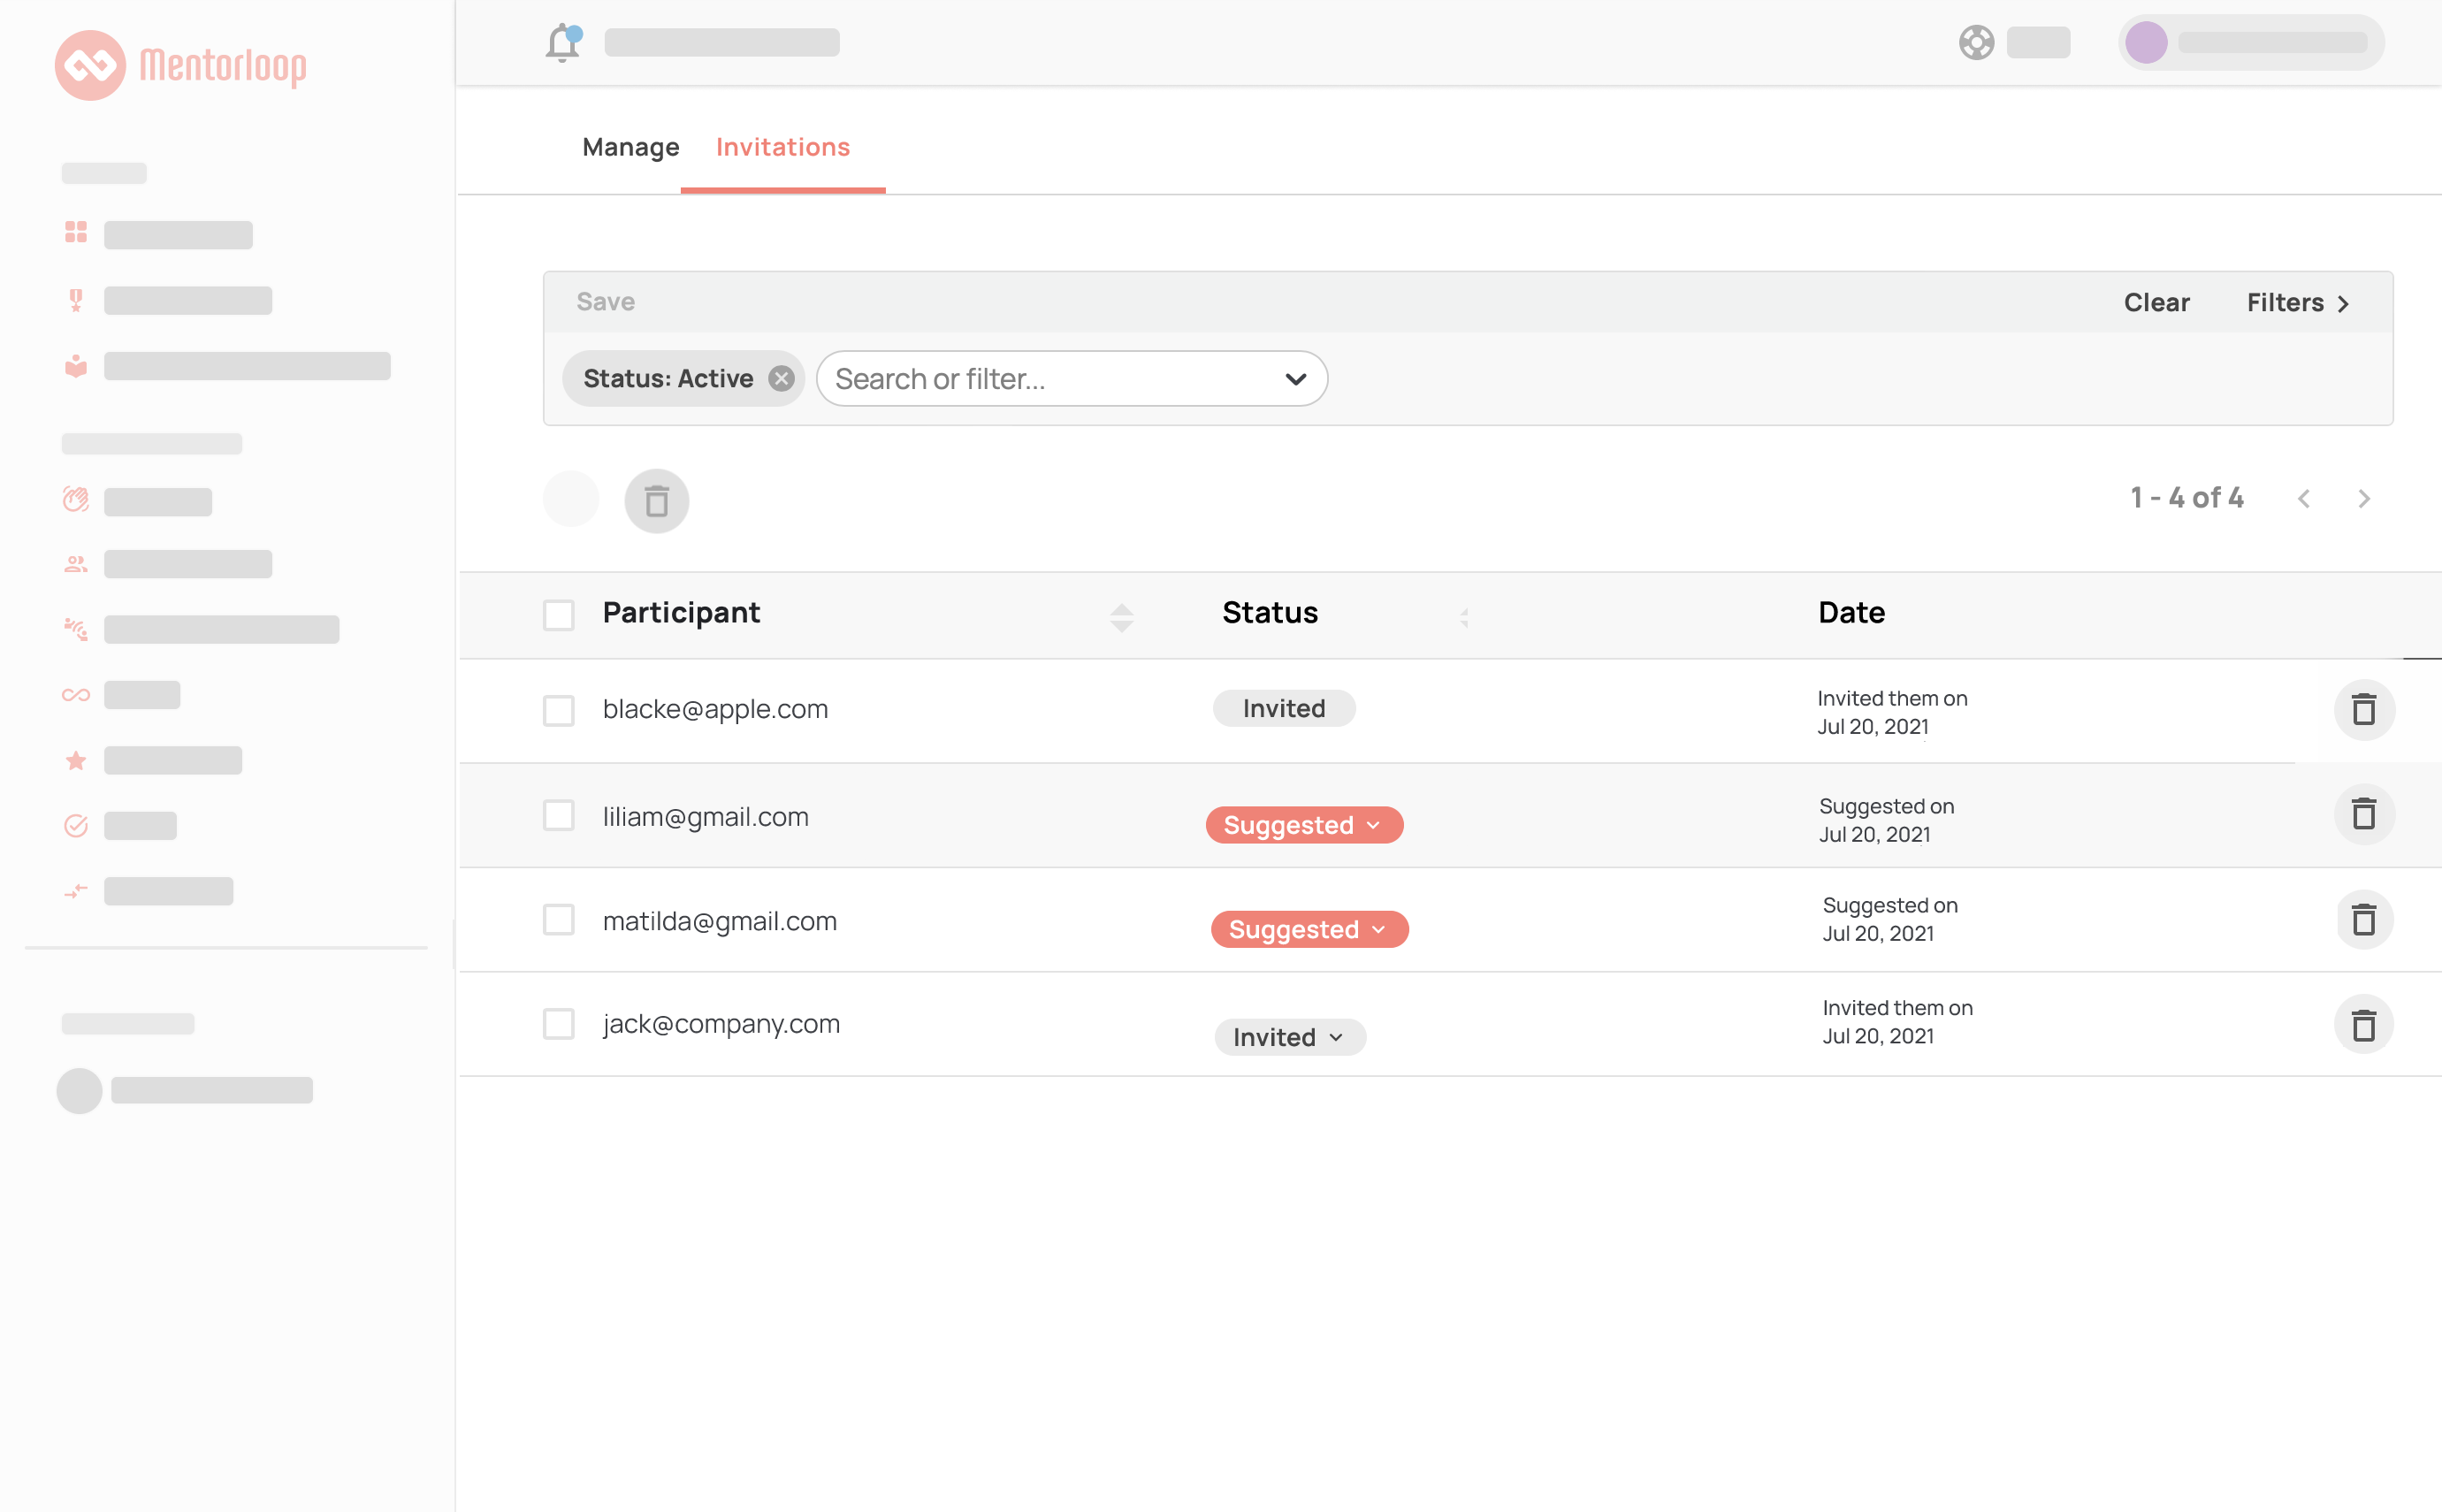This screenshot has width=2442, height=1512.
Task: Click the reading person sidebar icon
Action: pos(76,366)
